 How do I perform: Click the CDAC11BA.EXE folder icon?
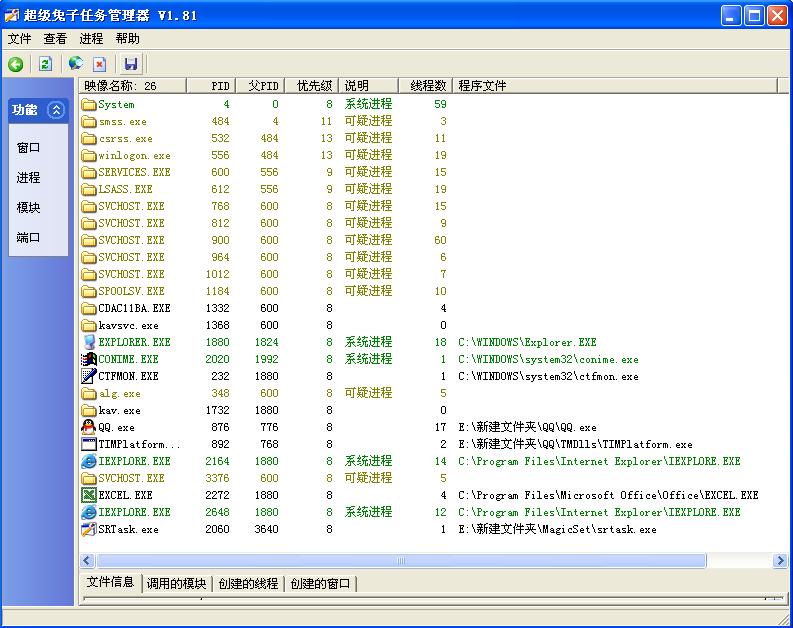(89, 308)
